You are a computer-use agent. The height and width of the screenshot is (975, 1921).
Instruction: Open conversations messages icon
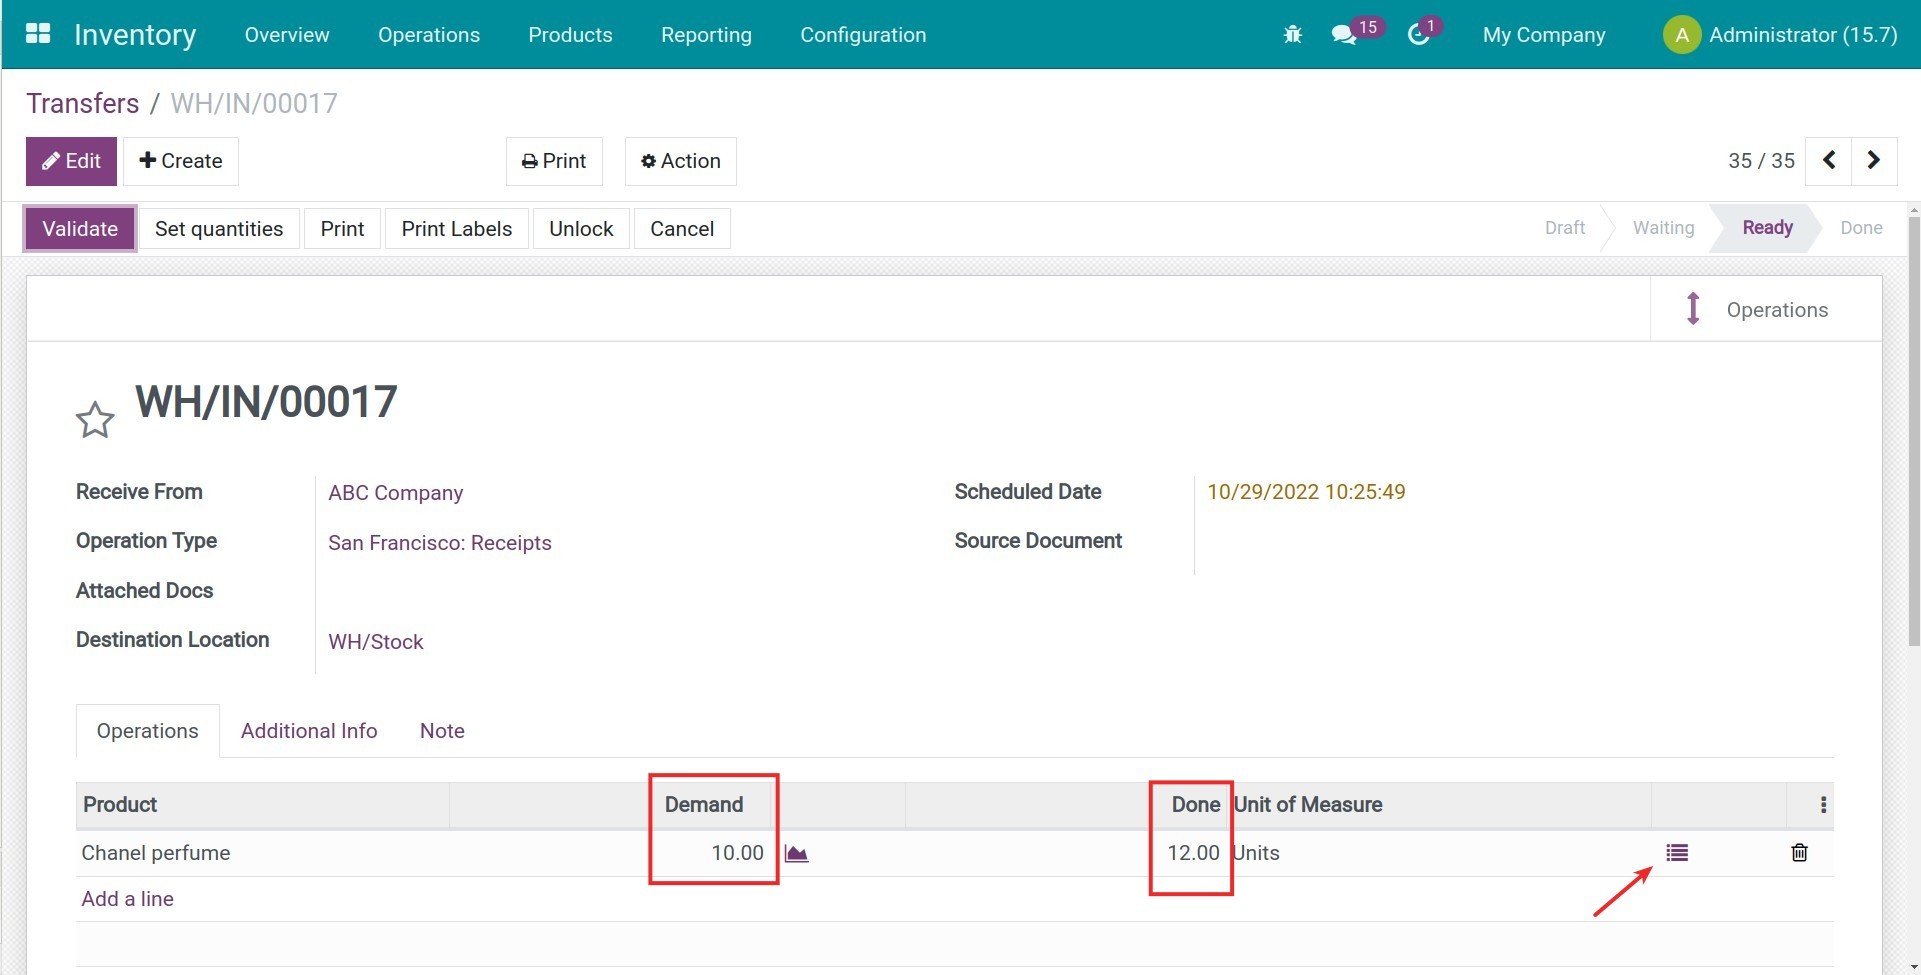point(1344,35)
